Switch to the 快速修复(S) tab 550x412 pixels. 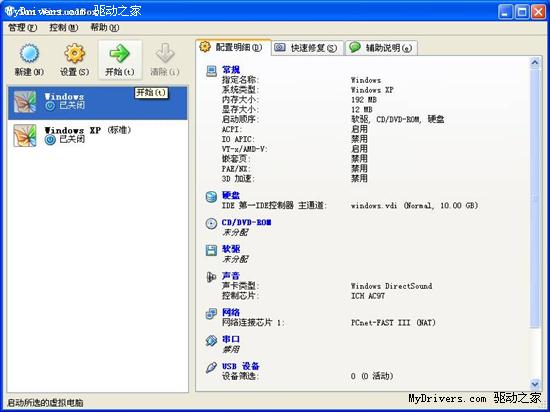[x=307, y=48]
